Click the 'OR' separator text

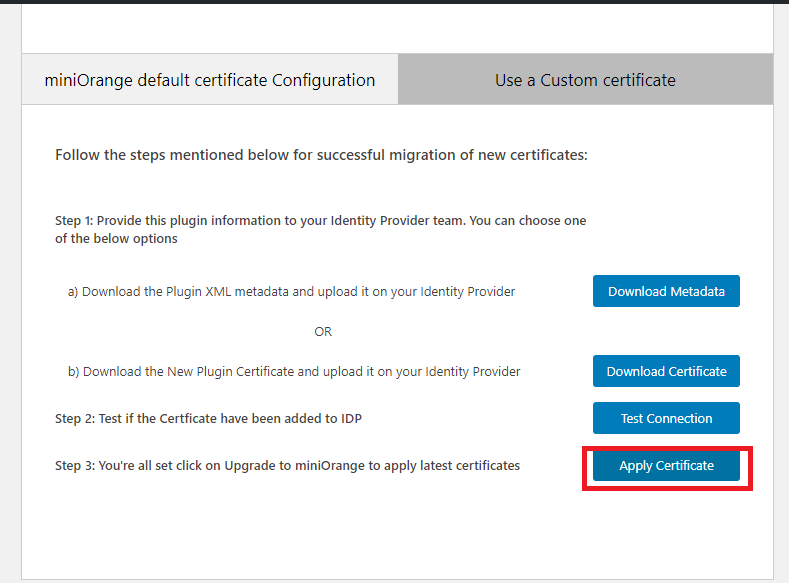[x=323, y=331]
